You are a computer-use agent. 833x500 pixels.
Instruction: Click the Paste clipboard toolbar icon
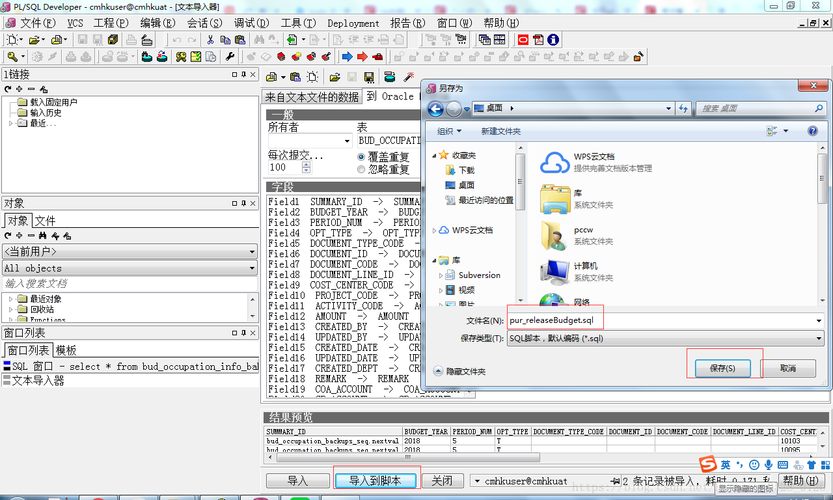(240, 40)
